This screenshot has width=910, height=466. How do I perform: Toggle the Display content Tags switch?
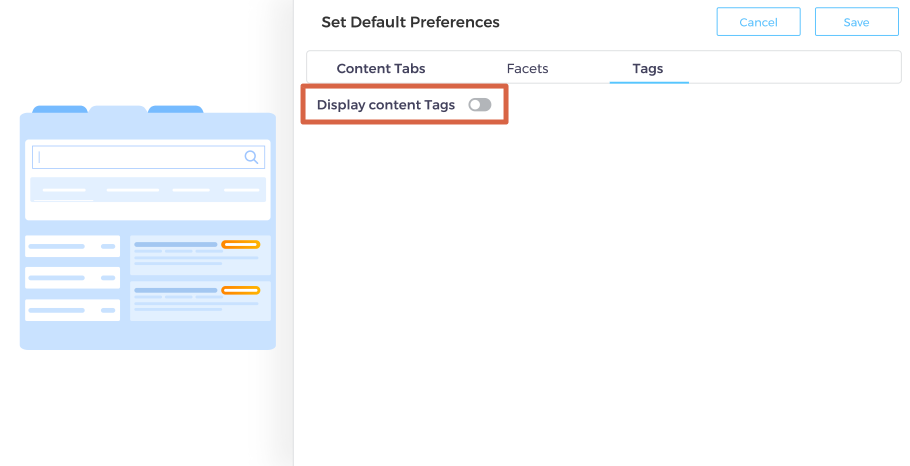tap(480, 105)
